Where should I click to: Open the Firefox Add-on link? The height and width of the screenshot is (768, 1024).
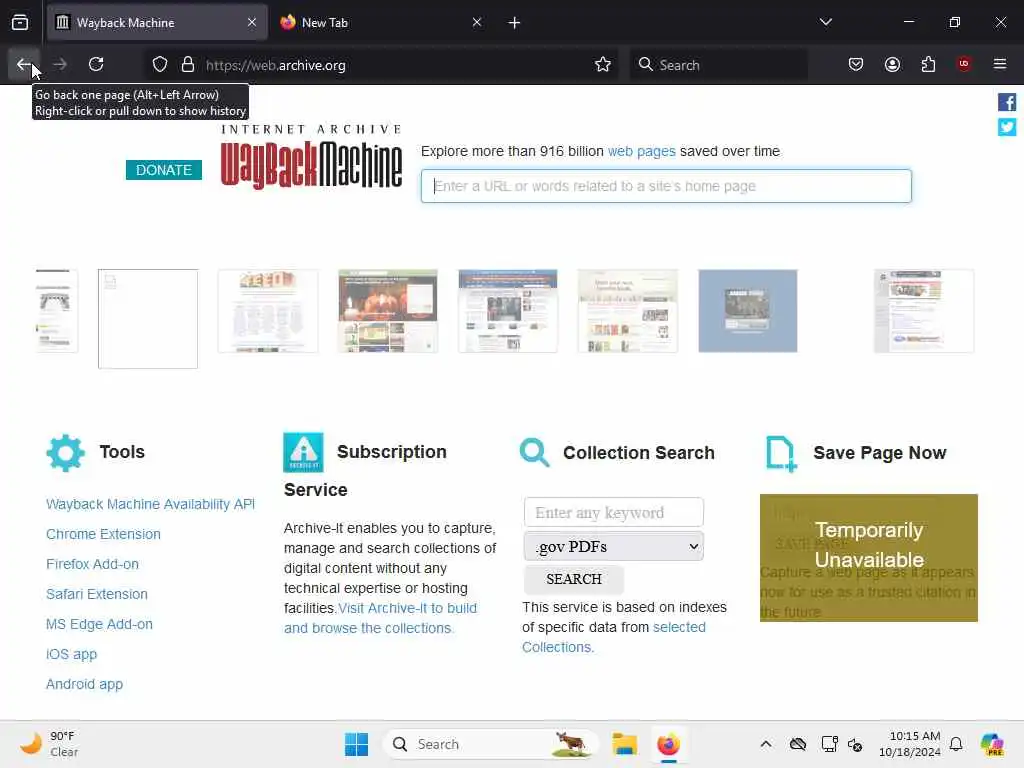point(92,564)
